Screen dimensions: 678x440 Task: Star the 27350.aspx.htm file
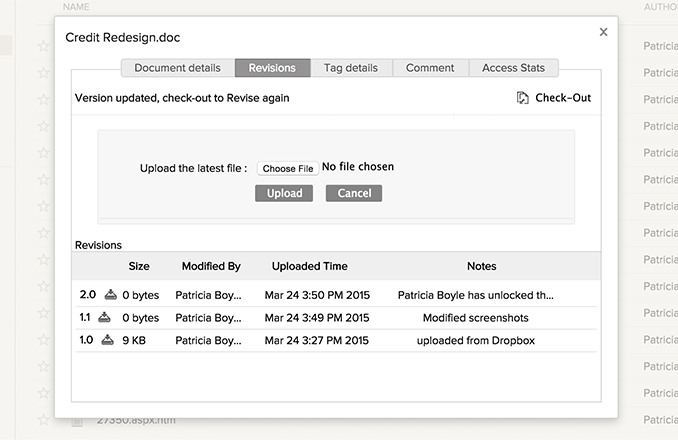[43, 421]
